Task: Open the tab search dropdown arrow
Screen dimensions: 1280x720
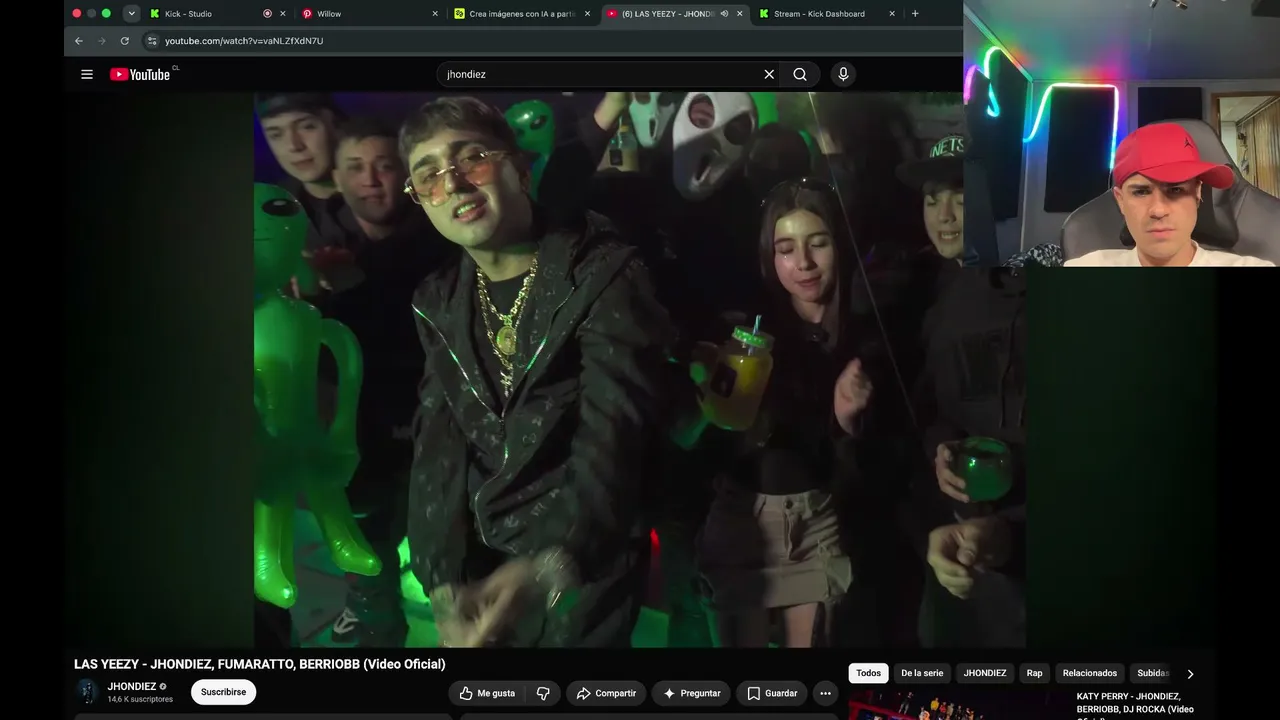Action: (131, 14)
